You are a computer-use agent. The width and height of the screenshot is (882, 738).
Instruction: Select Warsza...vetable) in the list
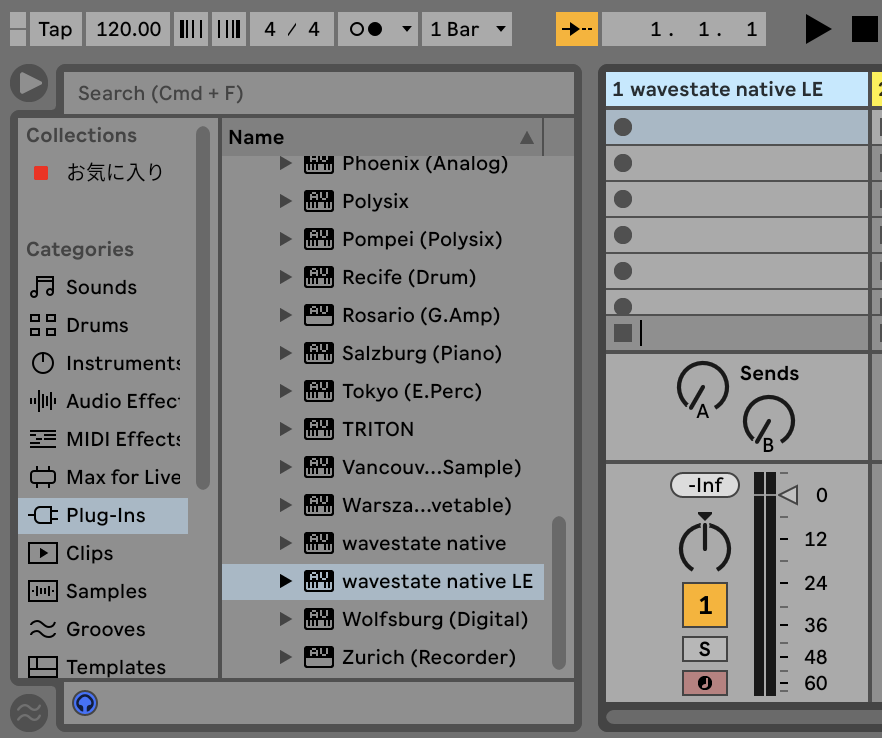pyautogui.click(x=382, y=505)
